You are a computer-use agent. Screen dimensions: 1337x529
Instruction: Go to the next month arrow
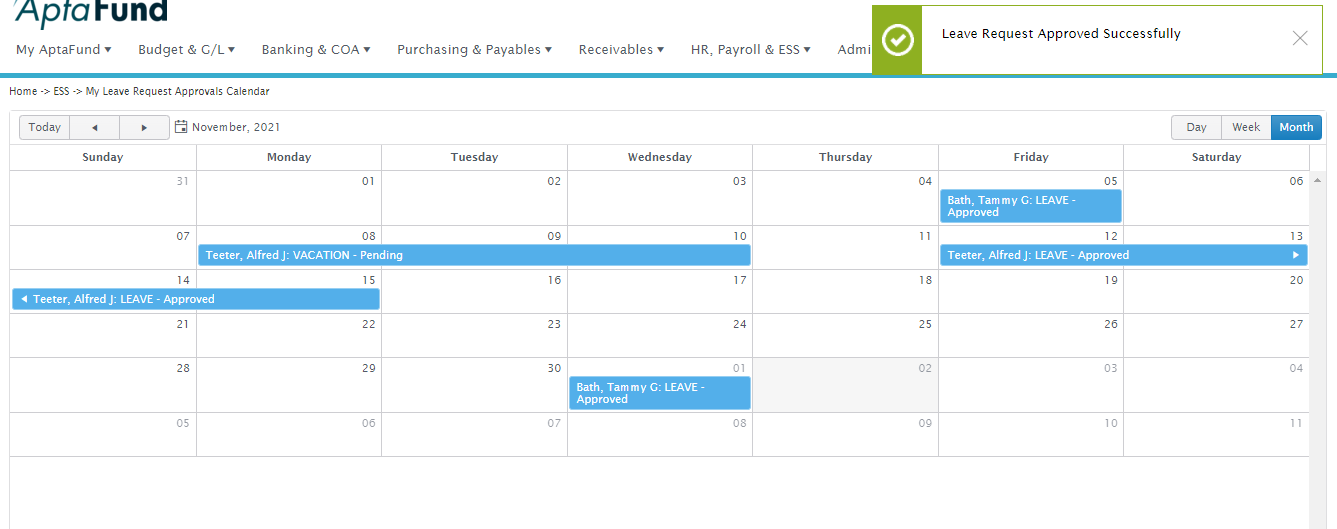click(144, 127)
